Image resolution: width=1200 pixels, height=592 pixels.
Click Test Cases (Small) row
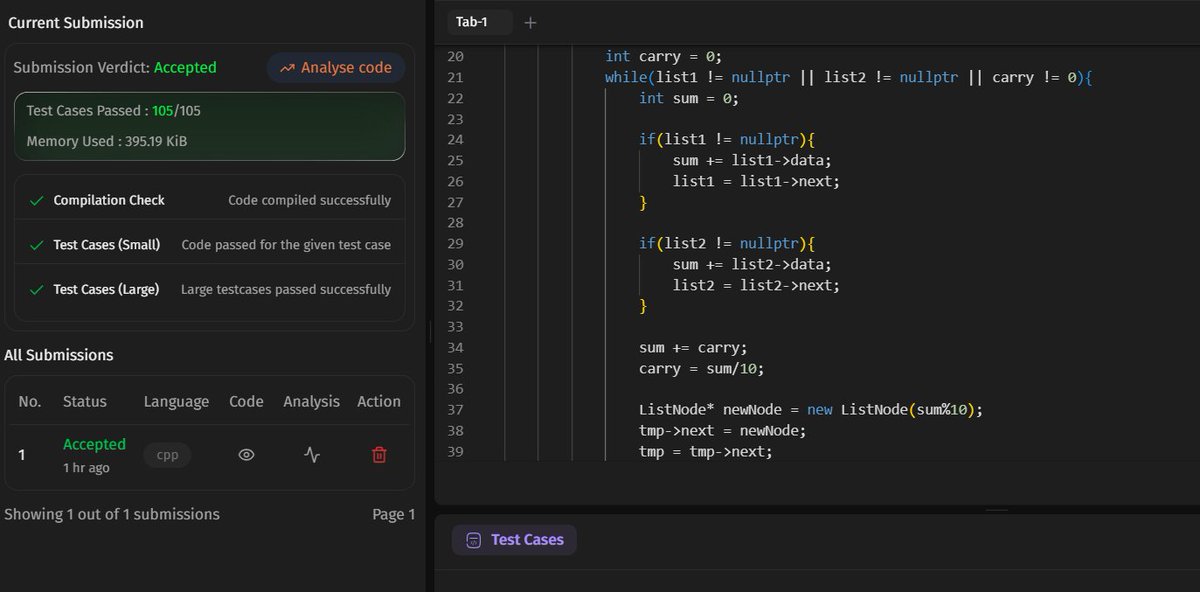210,244
